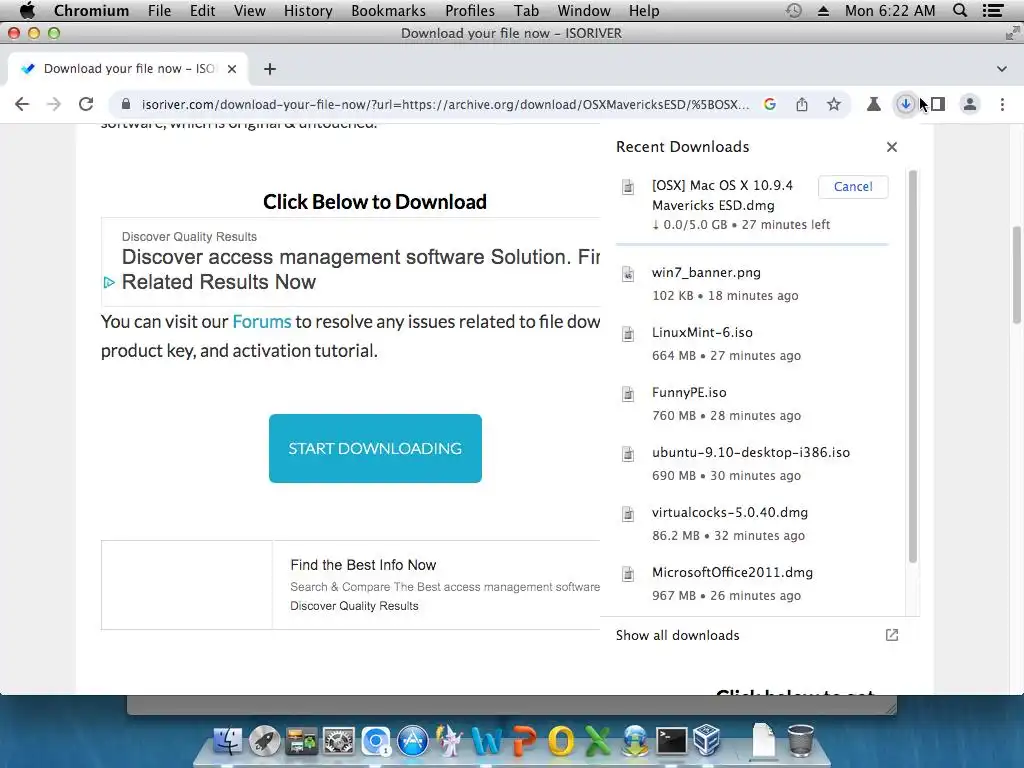
Task: Click the forward navigation arrow
Action: tap(54, 104)
